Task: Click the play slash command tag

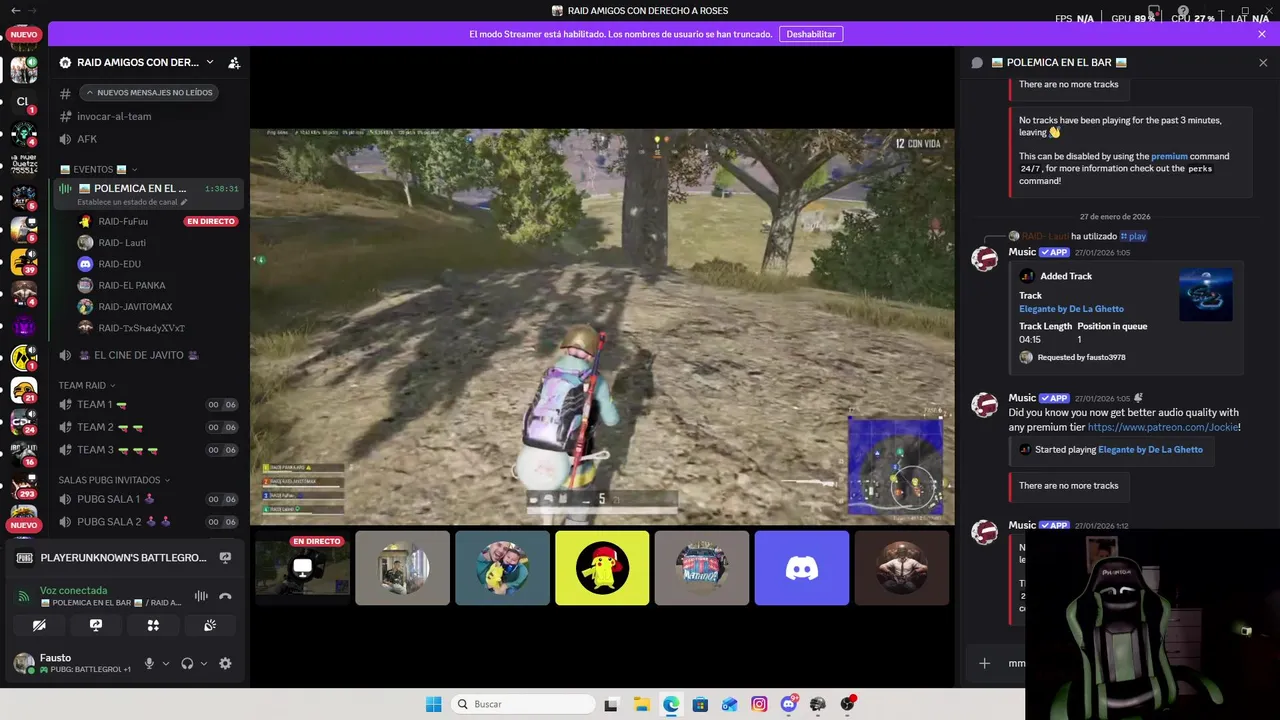Action: point(1133,236)
